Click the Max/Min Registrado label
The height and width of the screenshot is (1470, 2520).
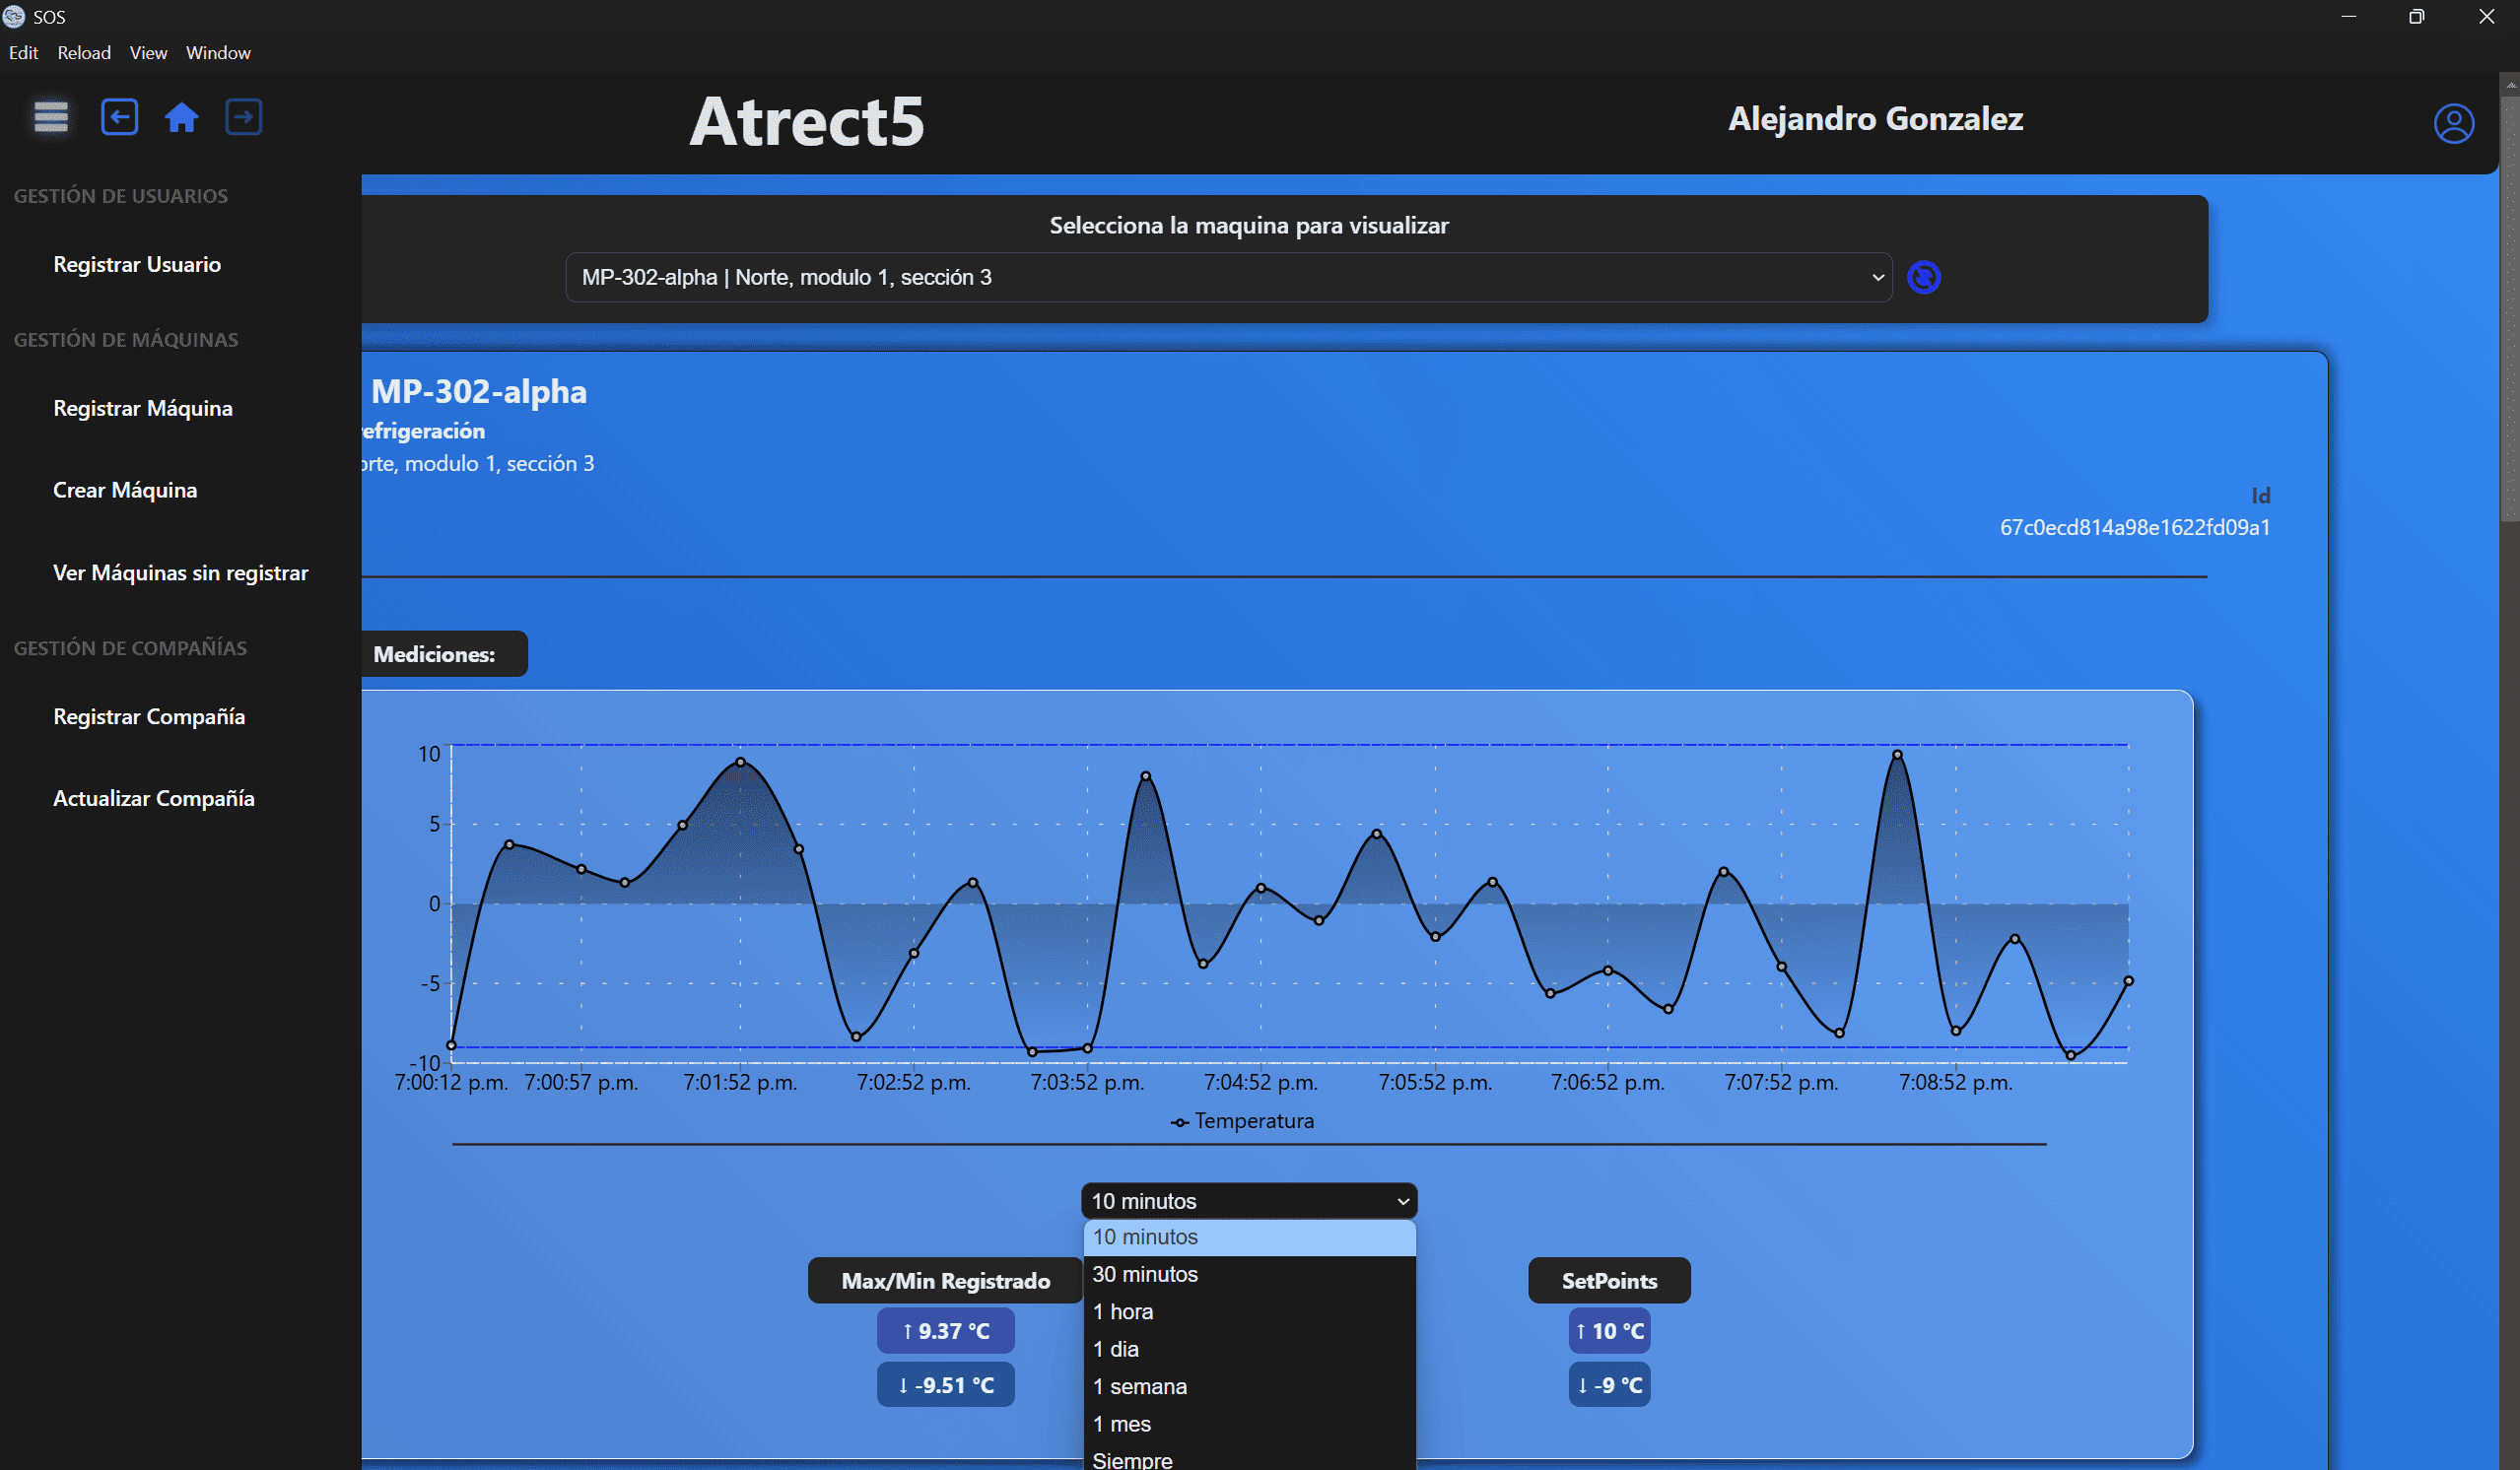[946, 1281]
